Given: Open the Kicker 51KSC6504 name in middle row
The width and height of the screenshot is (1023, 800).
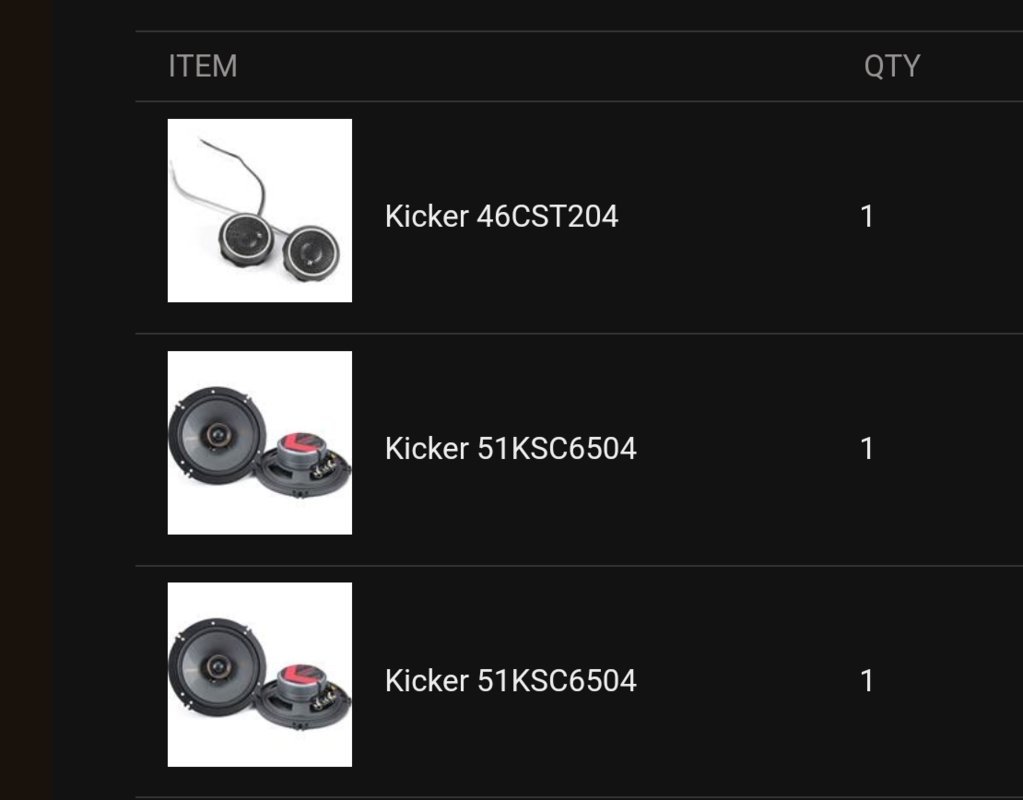Looking at the screenshot, I should (x=510, y=449).
